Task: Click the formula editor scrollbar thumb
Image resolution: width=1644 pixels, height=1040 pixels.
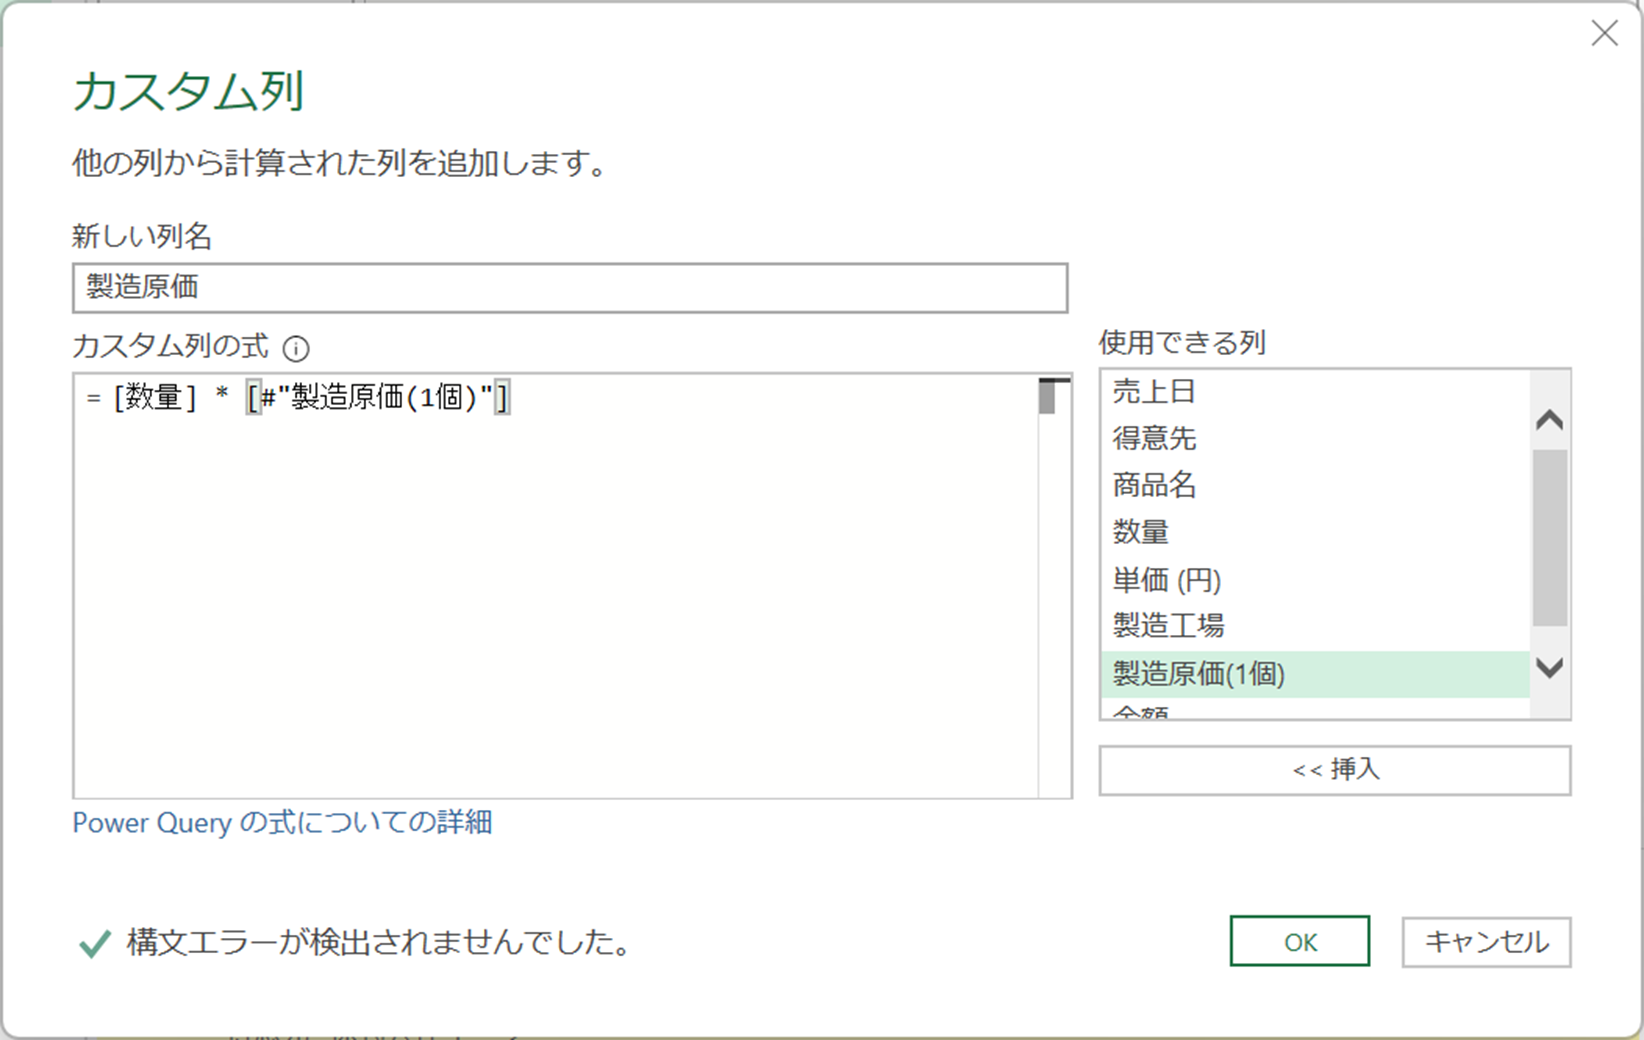Action: 1047,398
